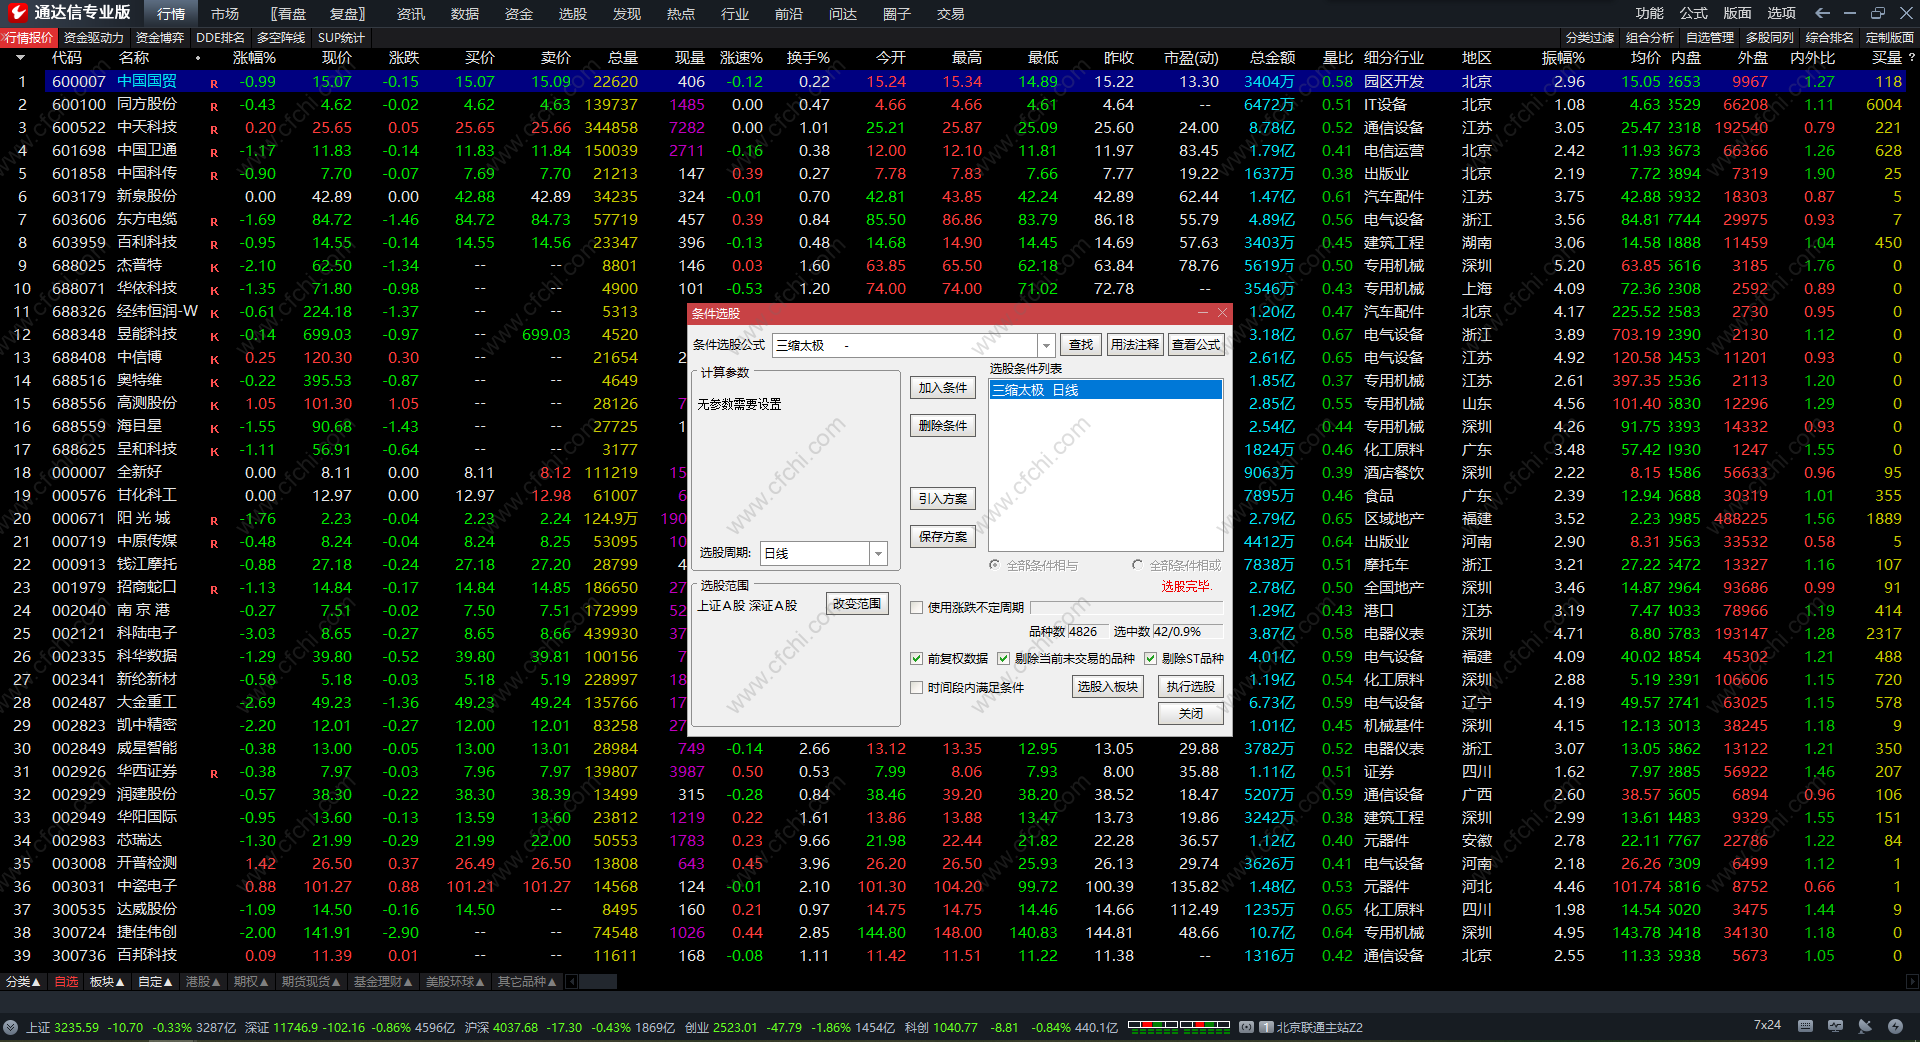Click the broadcast signal icon beside server name

pyautogui.click(x=1247, y=1027)
